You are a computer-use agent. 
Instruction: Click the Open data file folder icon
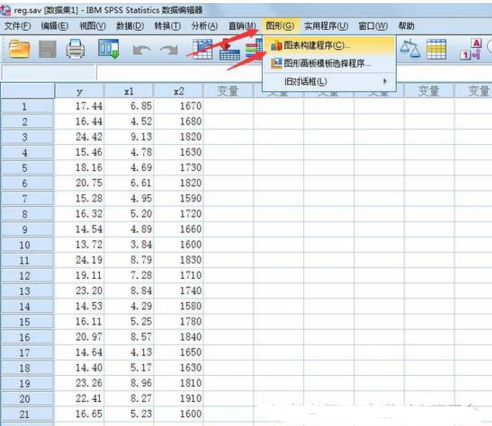[x=19, y=49]
